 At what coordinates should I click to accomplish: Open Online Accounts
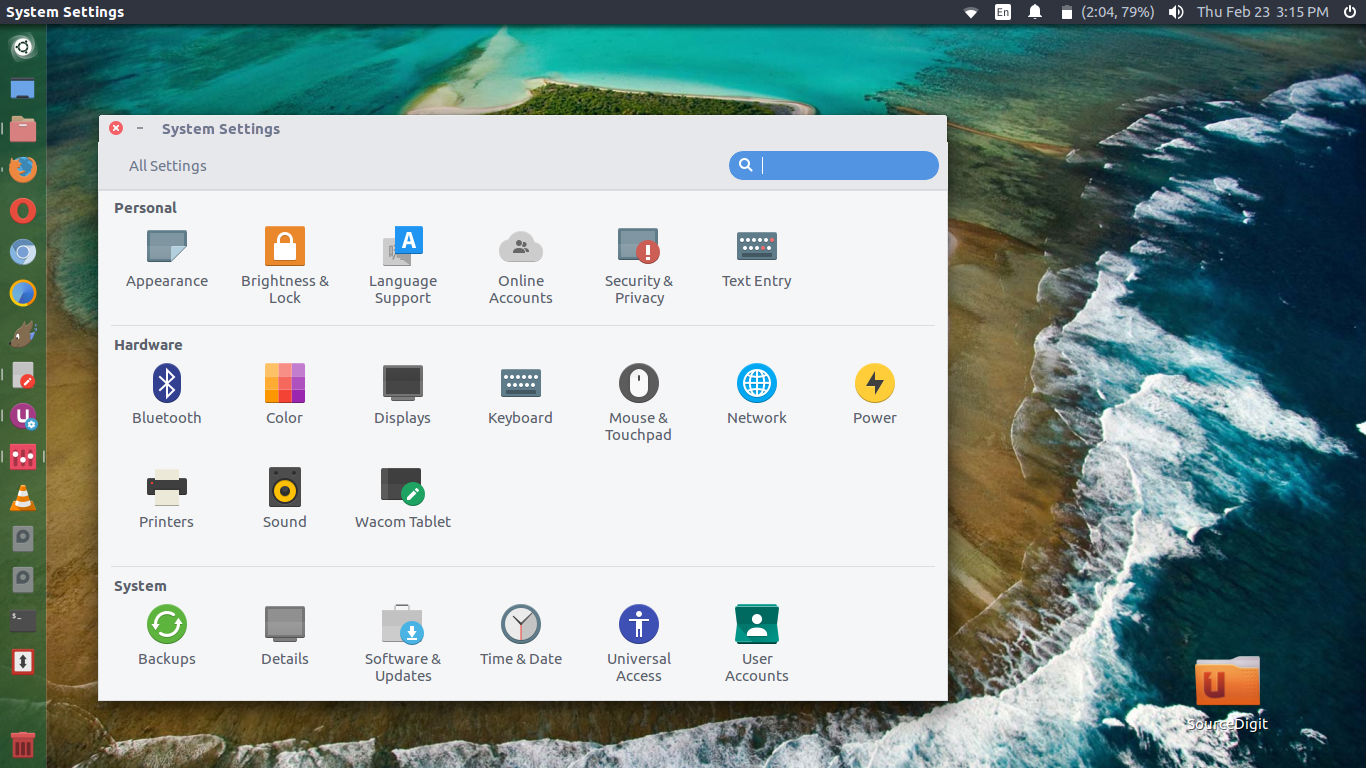(x=520, y=260)
